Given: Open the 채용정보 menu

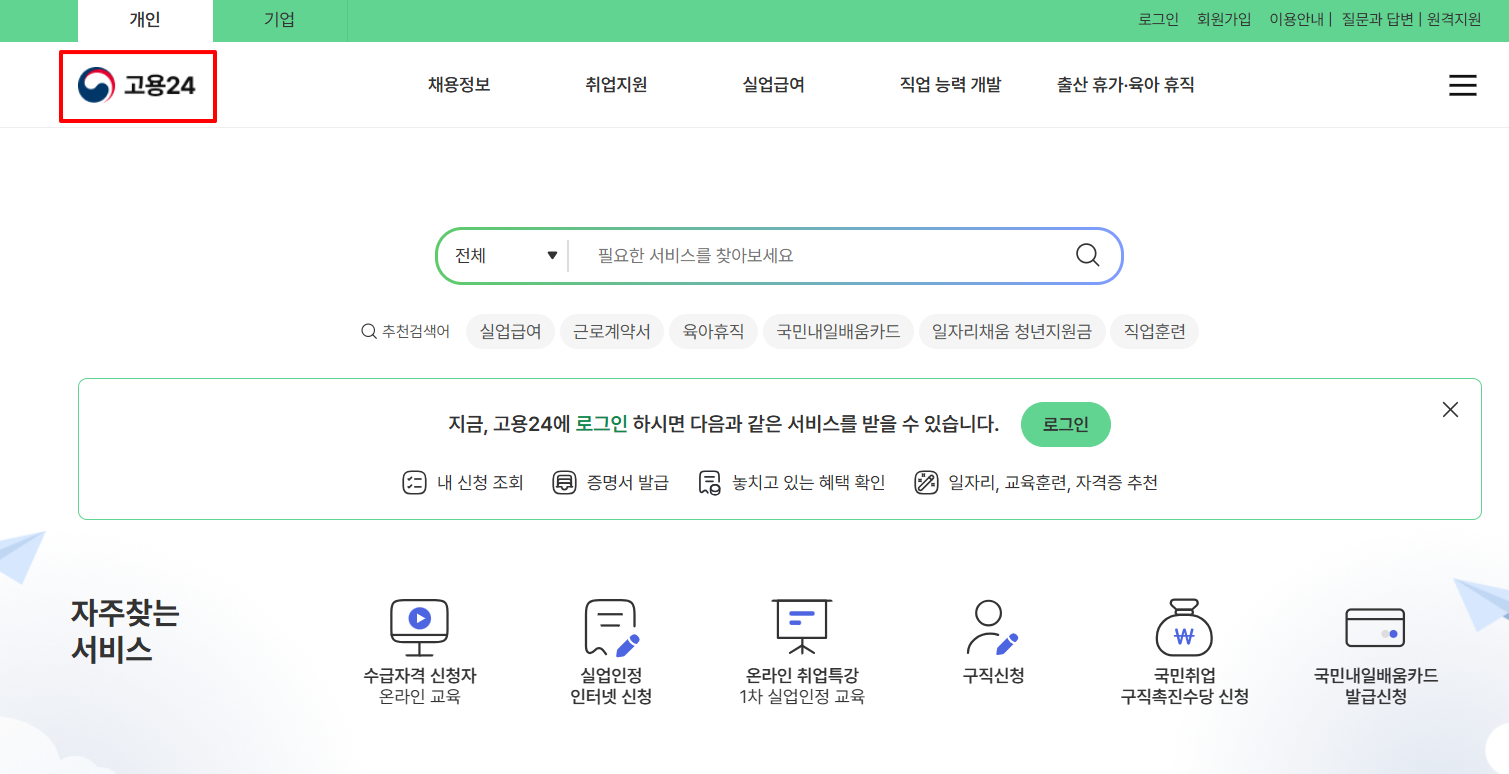Looking at the screenshot, I should [459, 85].
